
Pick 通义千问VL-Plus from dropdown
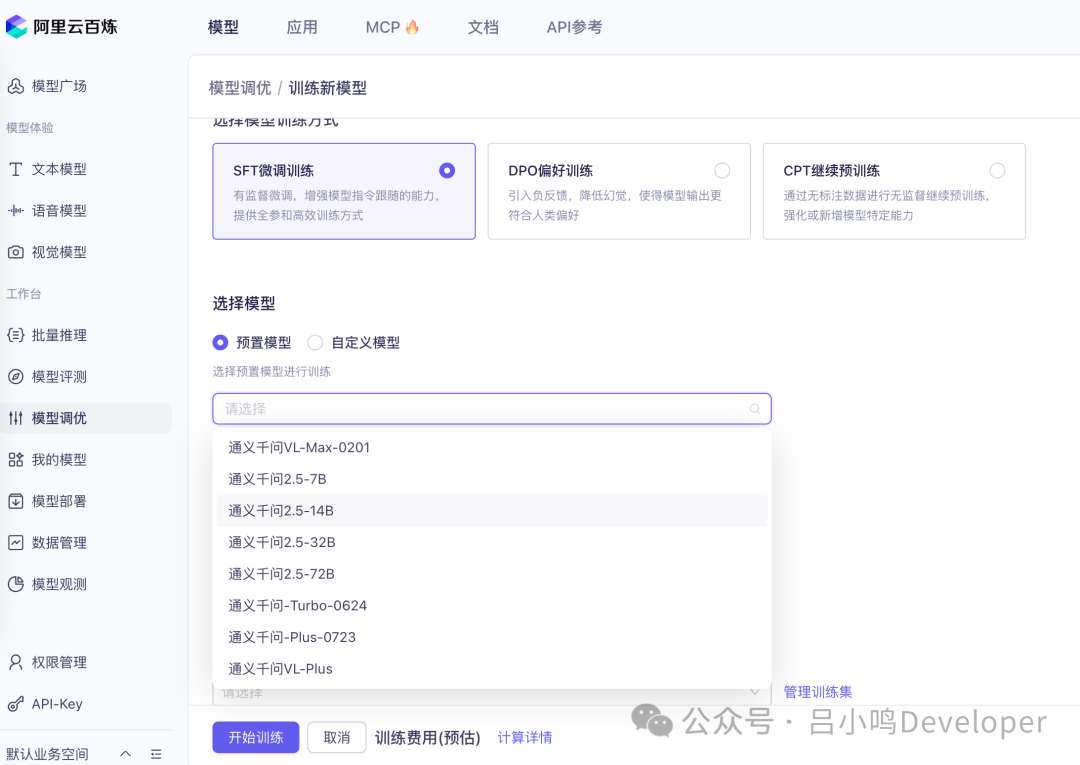pos(492,669)
